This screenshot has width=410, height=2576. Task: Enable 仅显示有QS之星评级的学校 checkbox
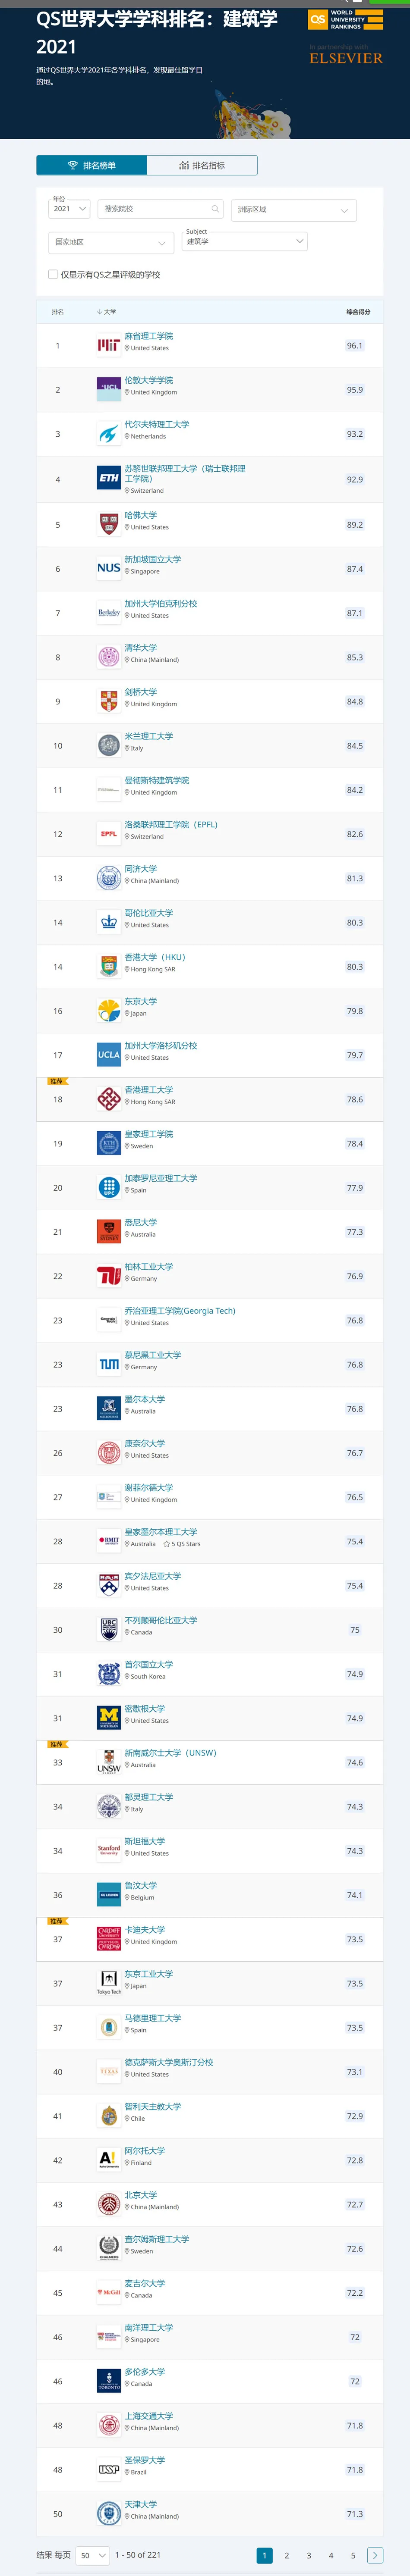(x=53, y=274)
